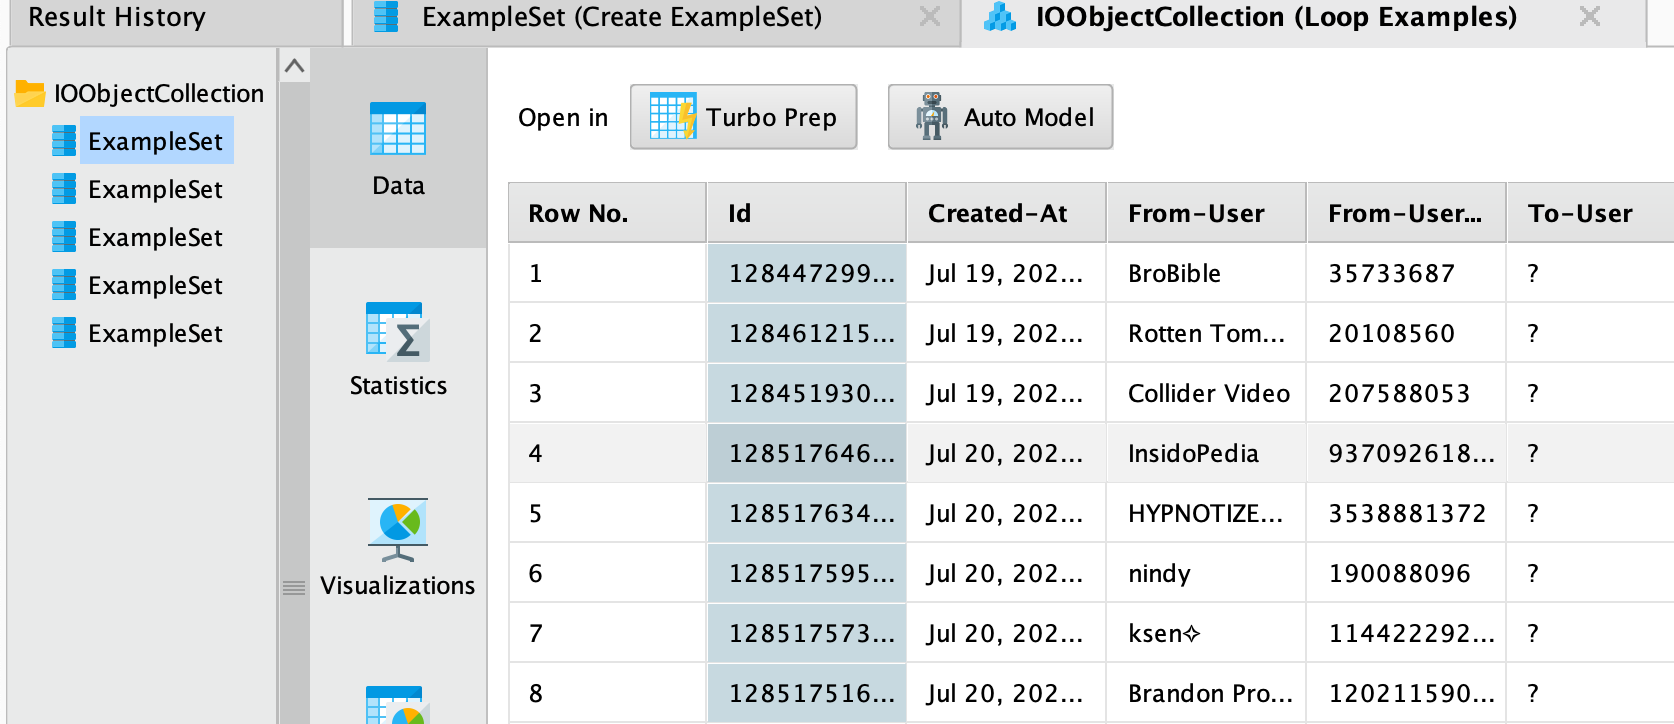
Task: Select the IOObjectCollection folder node
Action: click(x=140, y=93)
